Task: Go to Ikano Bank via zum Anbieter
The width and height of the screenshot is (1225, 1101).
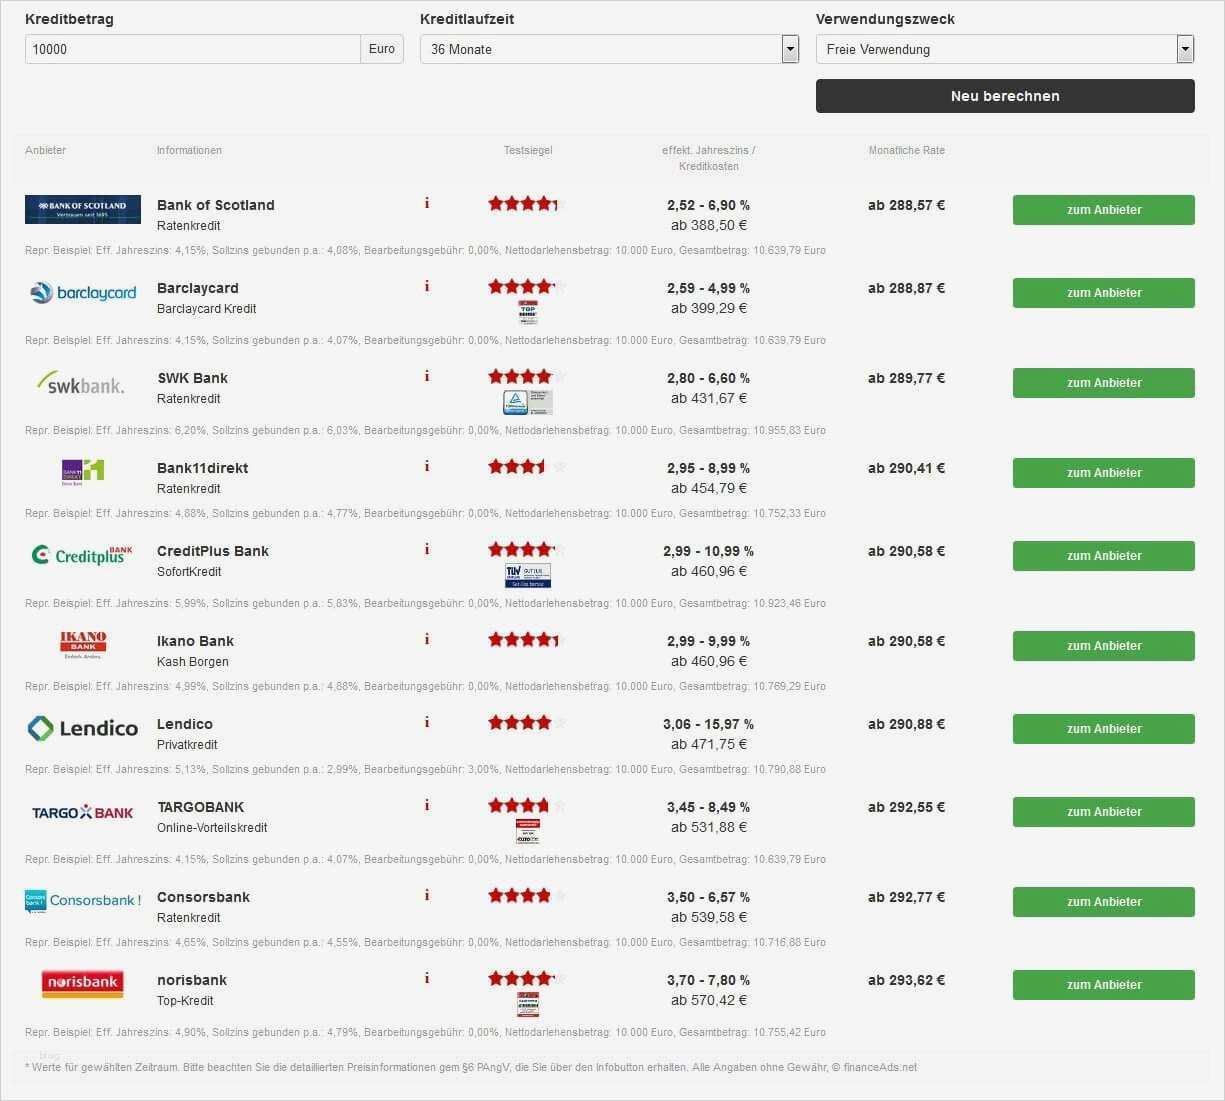Action: coord(1104,646)
